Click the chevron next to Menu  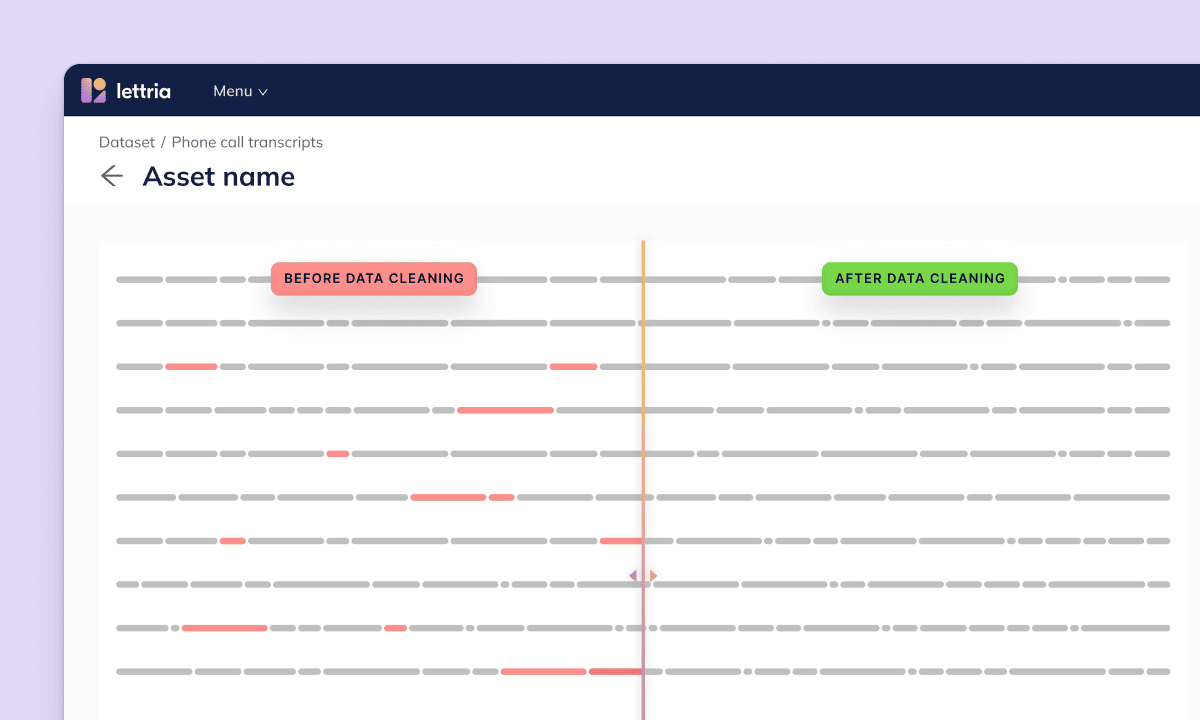click(263, 91)
